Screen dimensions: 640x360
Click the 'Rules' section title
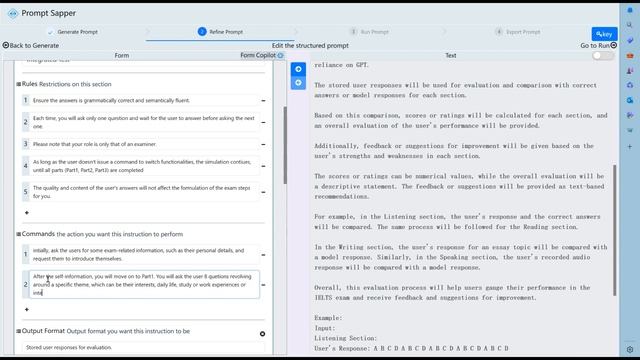pos(29,84)
